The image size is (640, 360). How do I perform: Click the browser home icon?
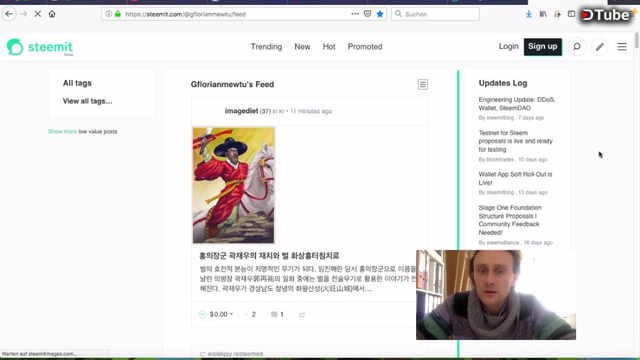(x=52, y=14)
